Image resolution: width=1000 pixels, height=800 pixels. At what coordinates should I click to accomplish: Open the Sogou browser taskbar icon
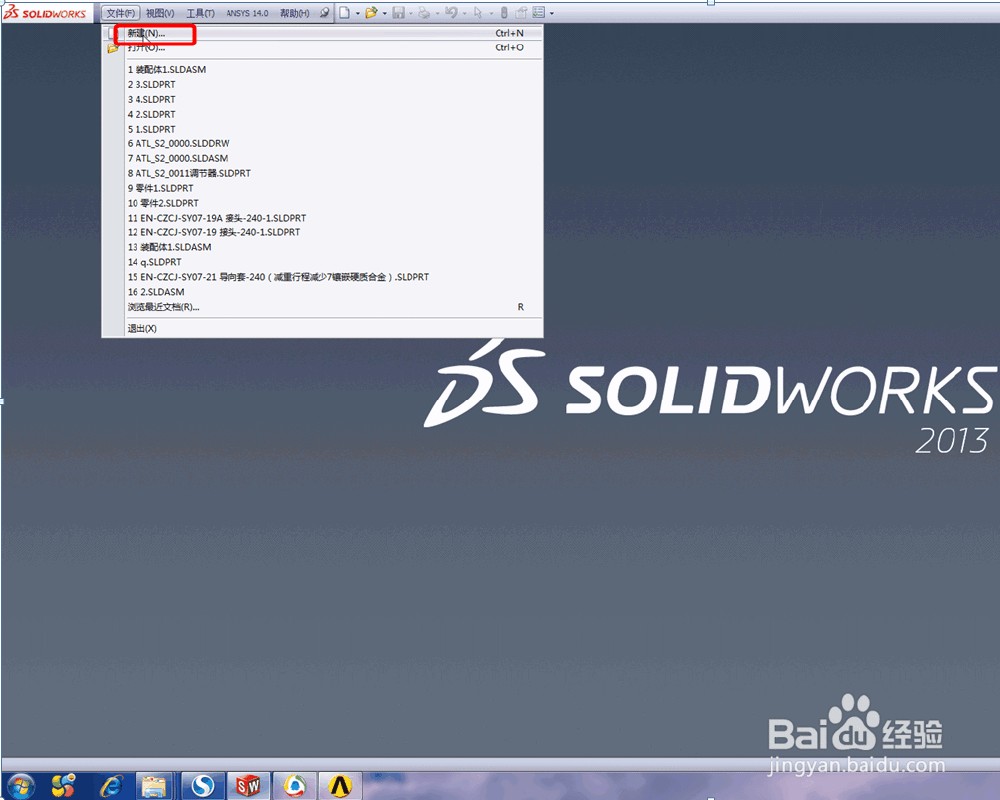click(x=203, y=786)
